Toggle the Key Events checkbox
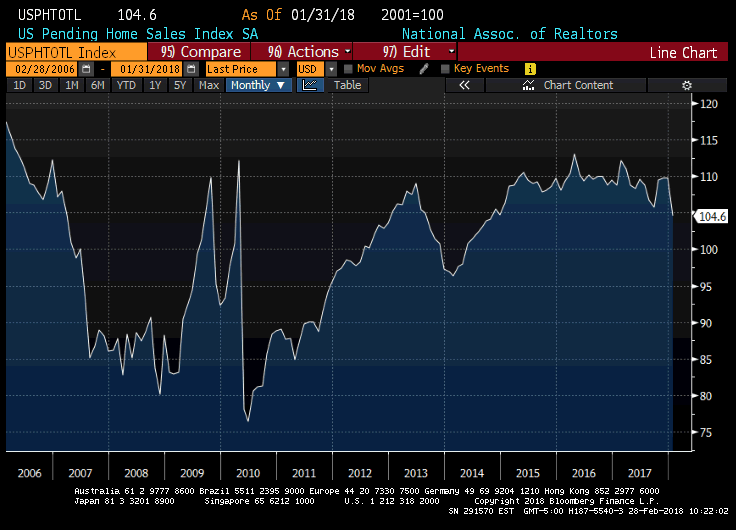 click(x=445, y=69)
